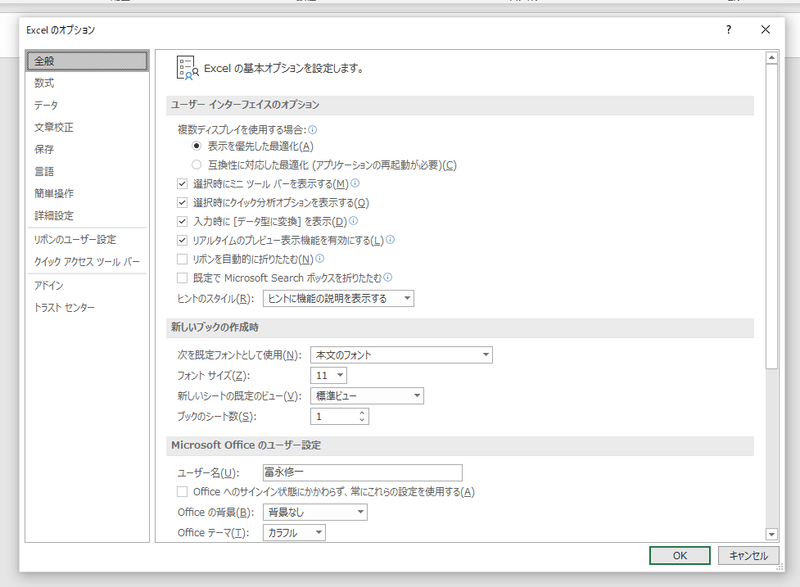This screenshot has height=587, width=800.
Task: Open 新しいシートの既定のビュー dropdown
Action: pos(367,396)
